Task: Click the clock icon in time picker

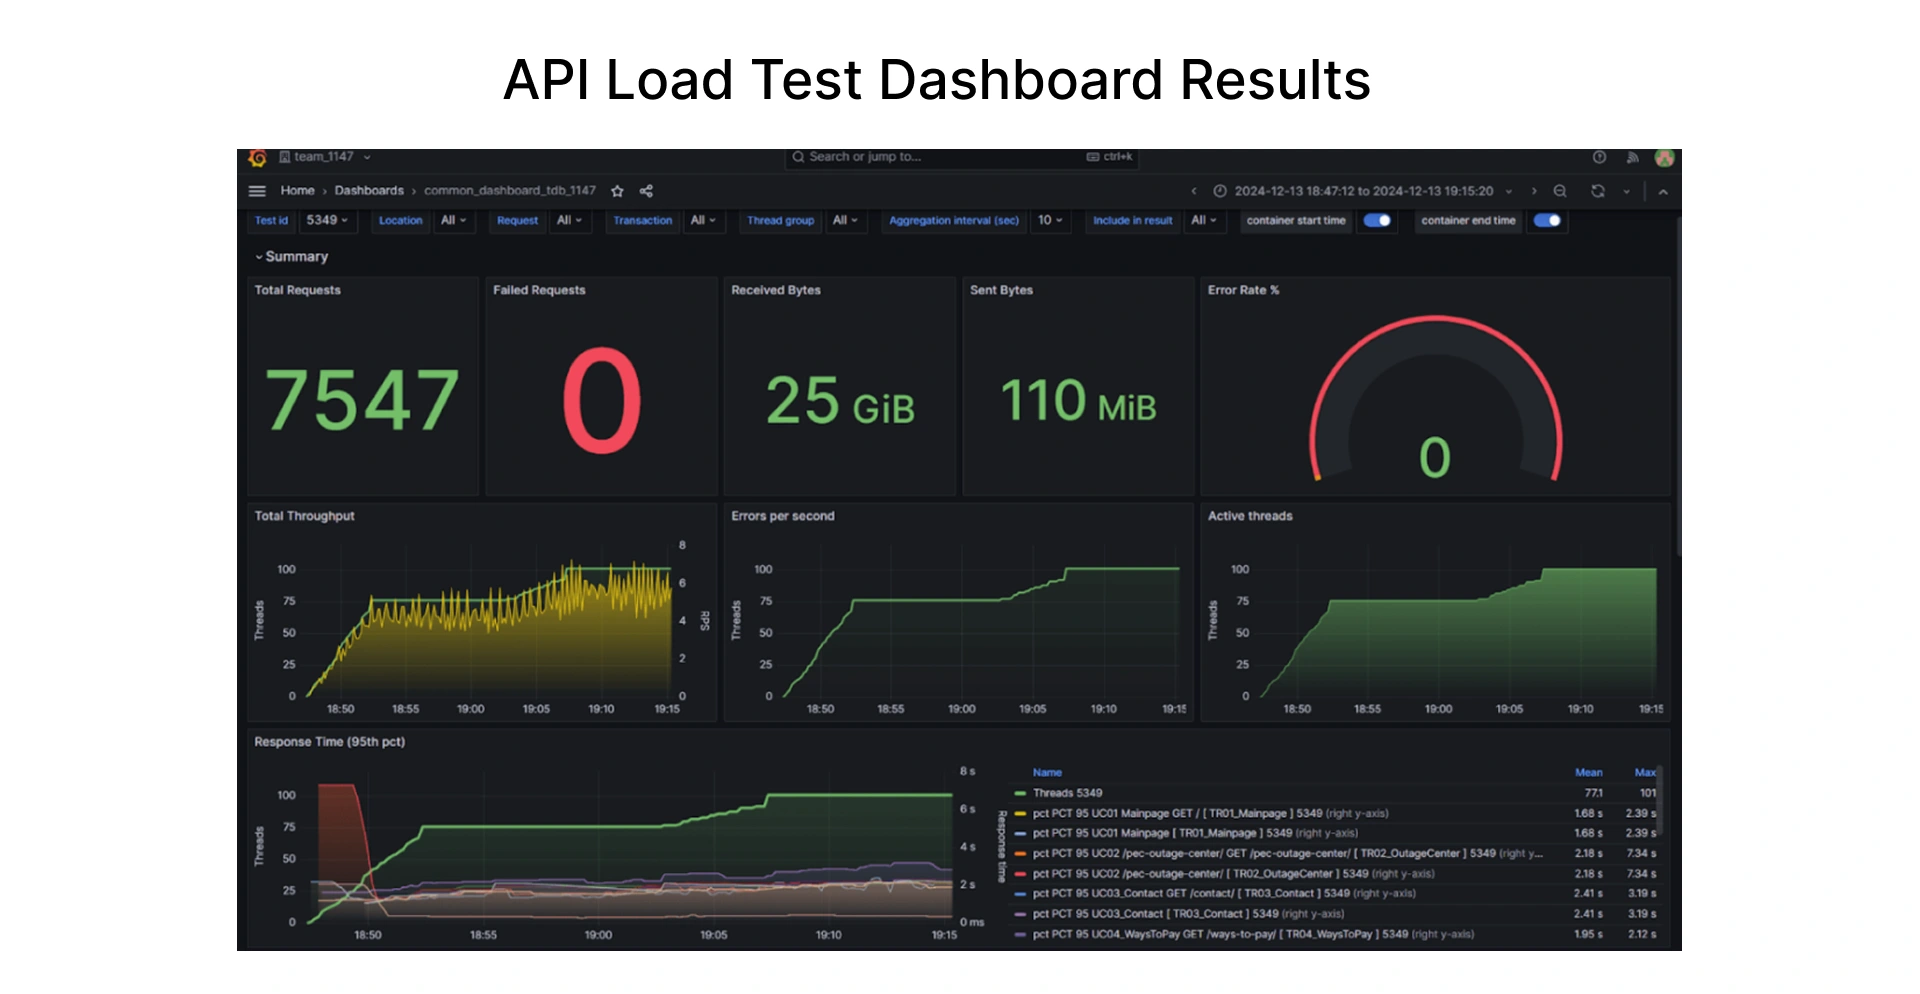Action: 1220,191
